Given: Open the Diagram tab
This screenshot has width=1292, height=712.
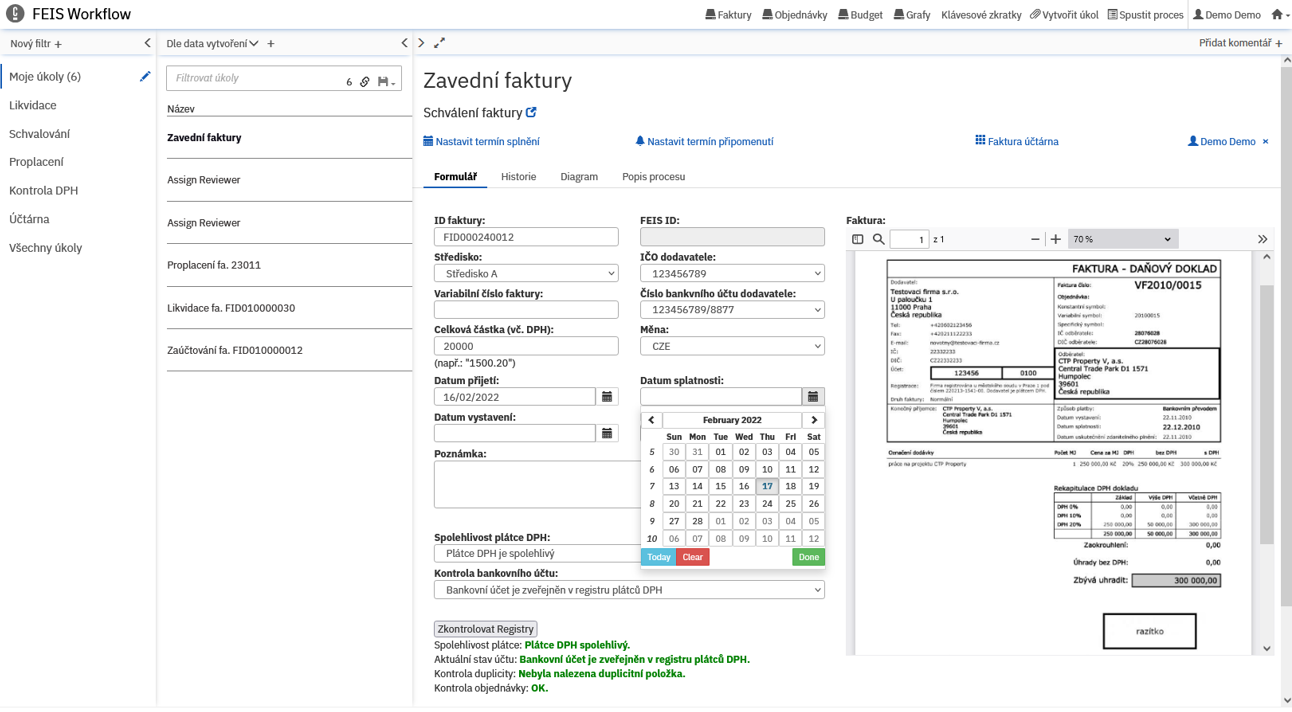Looking at the screenshot, I should 579,177.
